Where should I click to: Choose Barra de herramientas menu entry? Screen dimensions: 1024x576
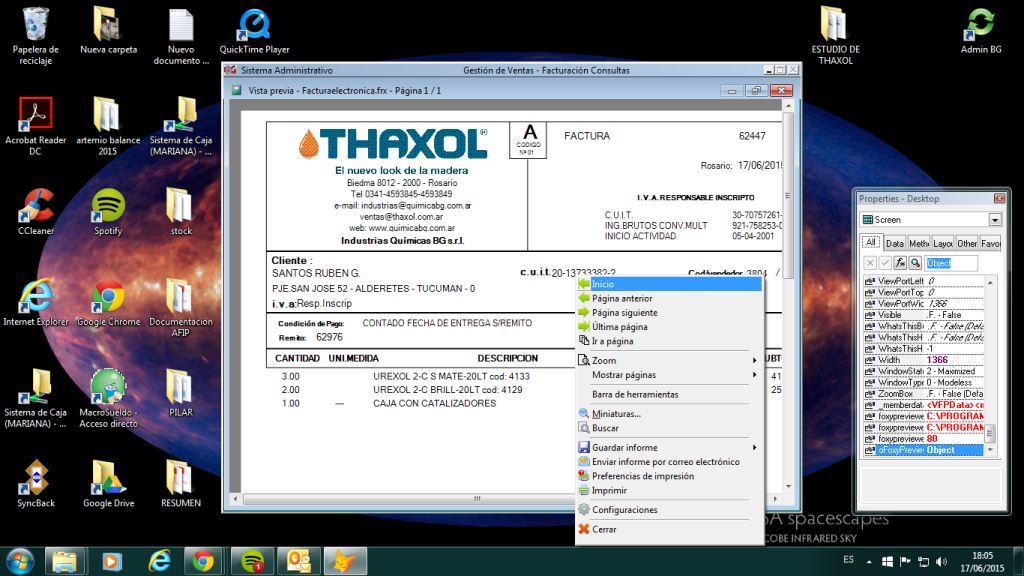click(669, 394)
